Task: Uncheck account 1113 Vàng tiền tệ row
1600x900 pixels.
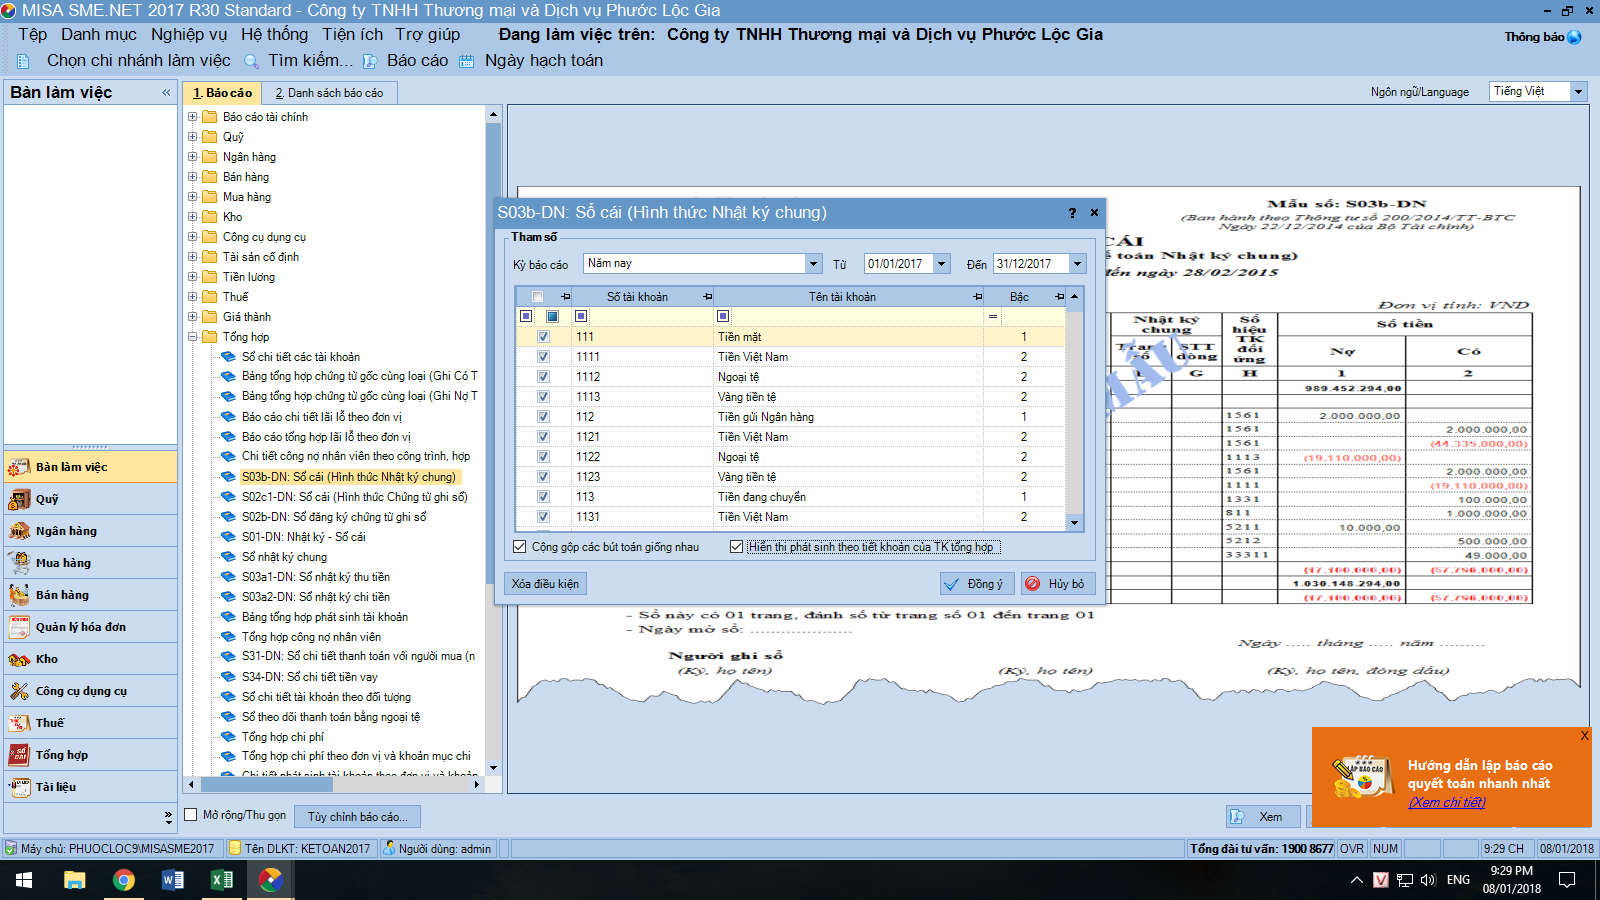Action: (x=543, y=397)
